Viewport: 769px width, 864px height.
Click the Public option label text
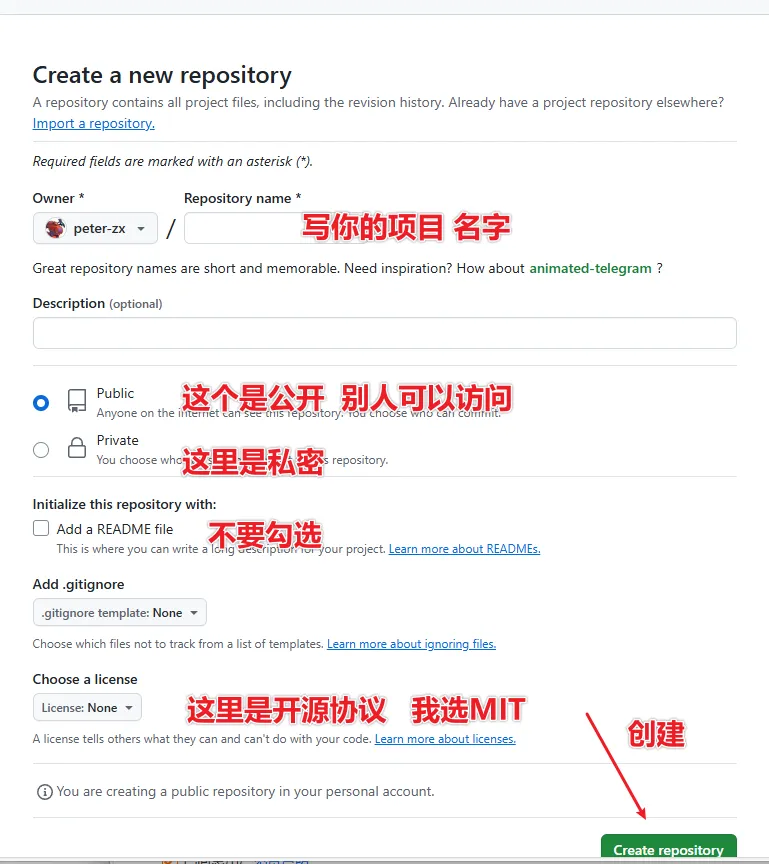pyautogui.click(x=115, y=393)
